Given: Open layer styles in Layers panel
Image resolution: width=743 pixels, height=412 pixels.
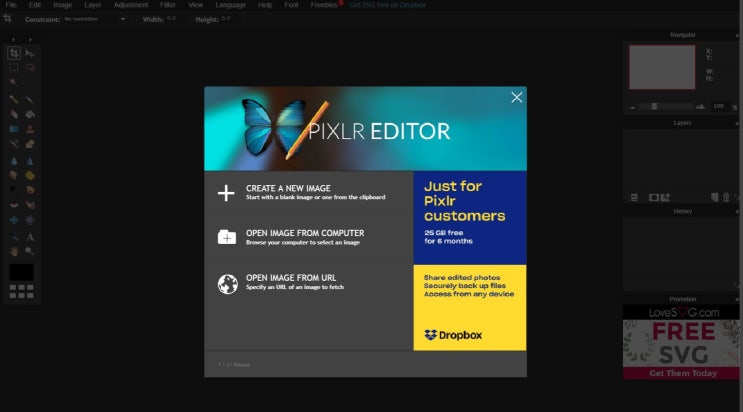Looking at the screenshot, I should [665, 197].
